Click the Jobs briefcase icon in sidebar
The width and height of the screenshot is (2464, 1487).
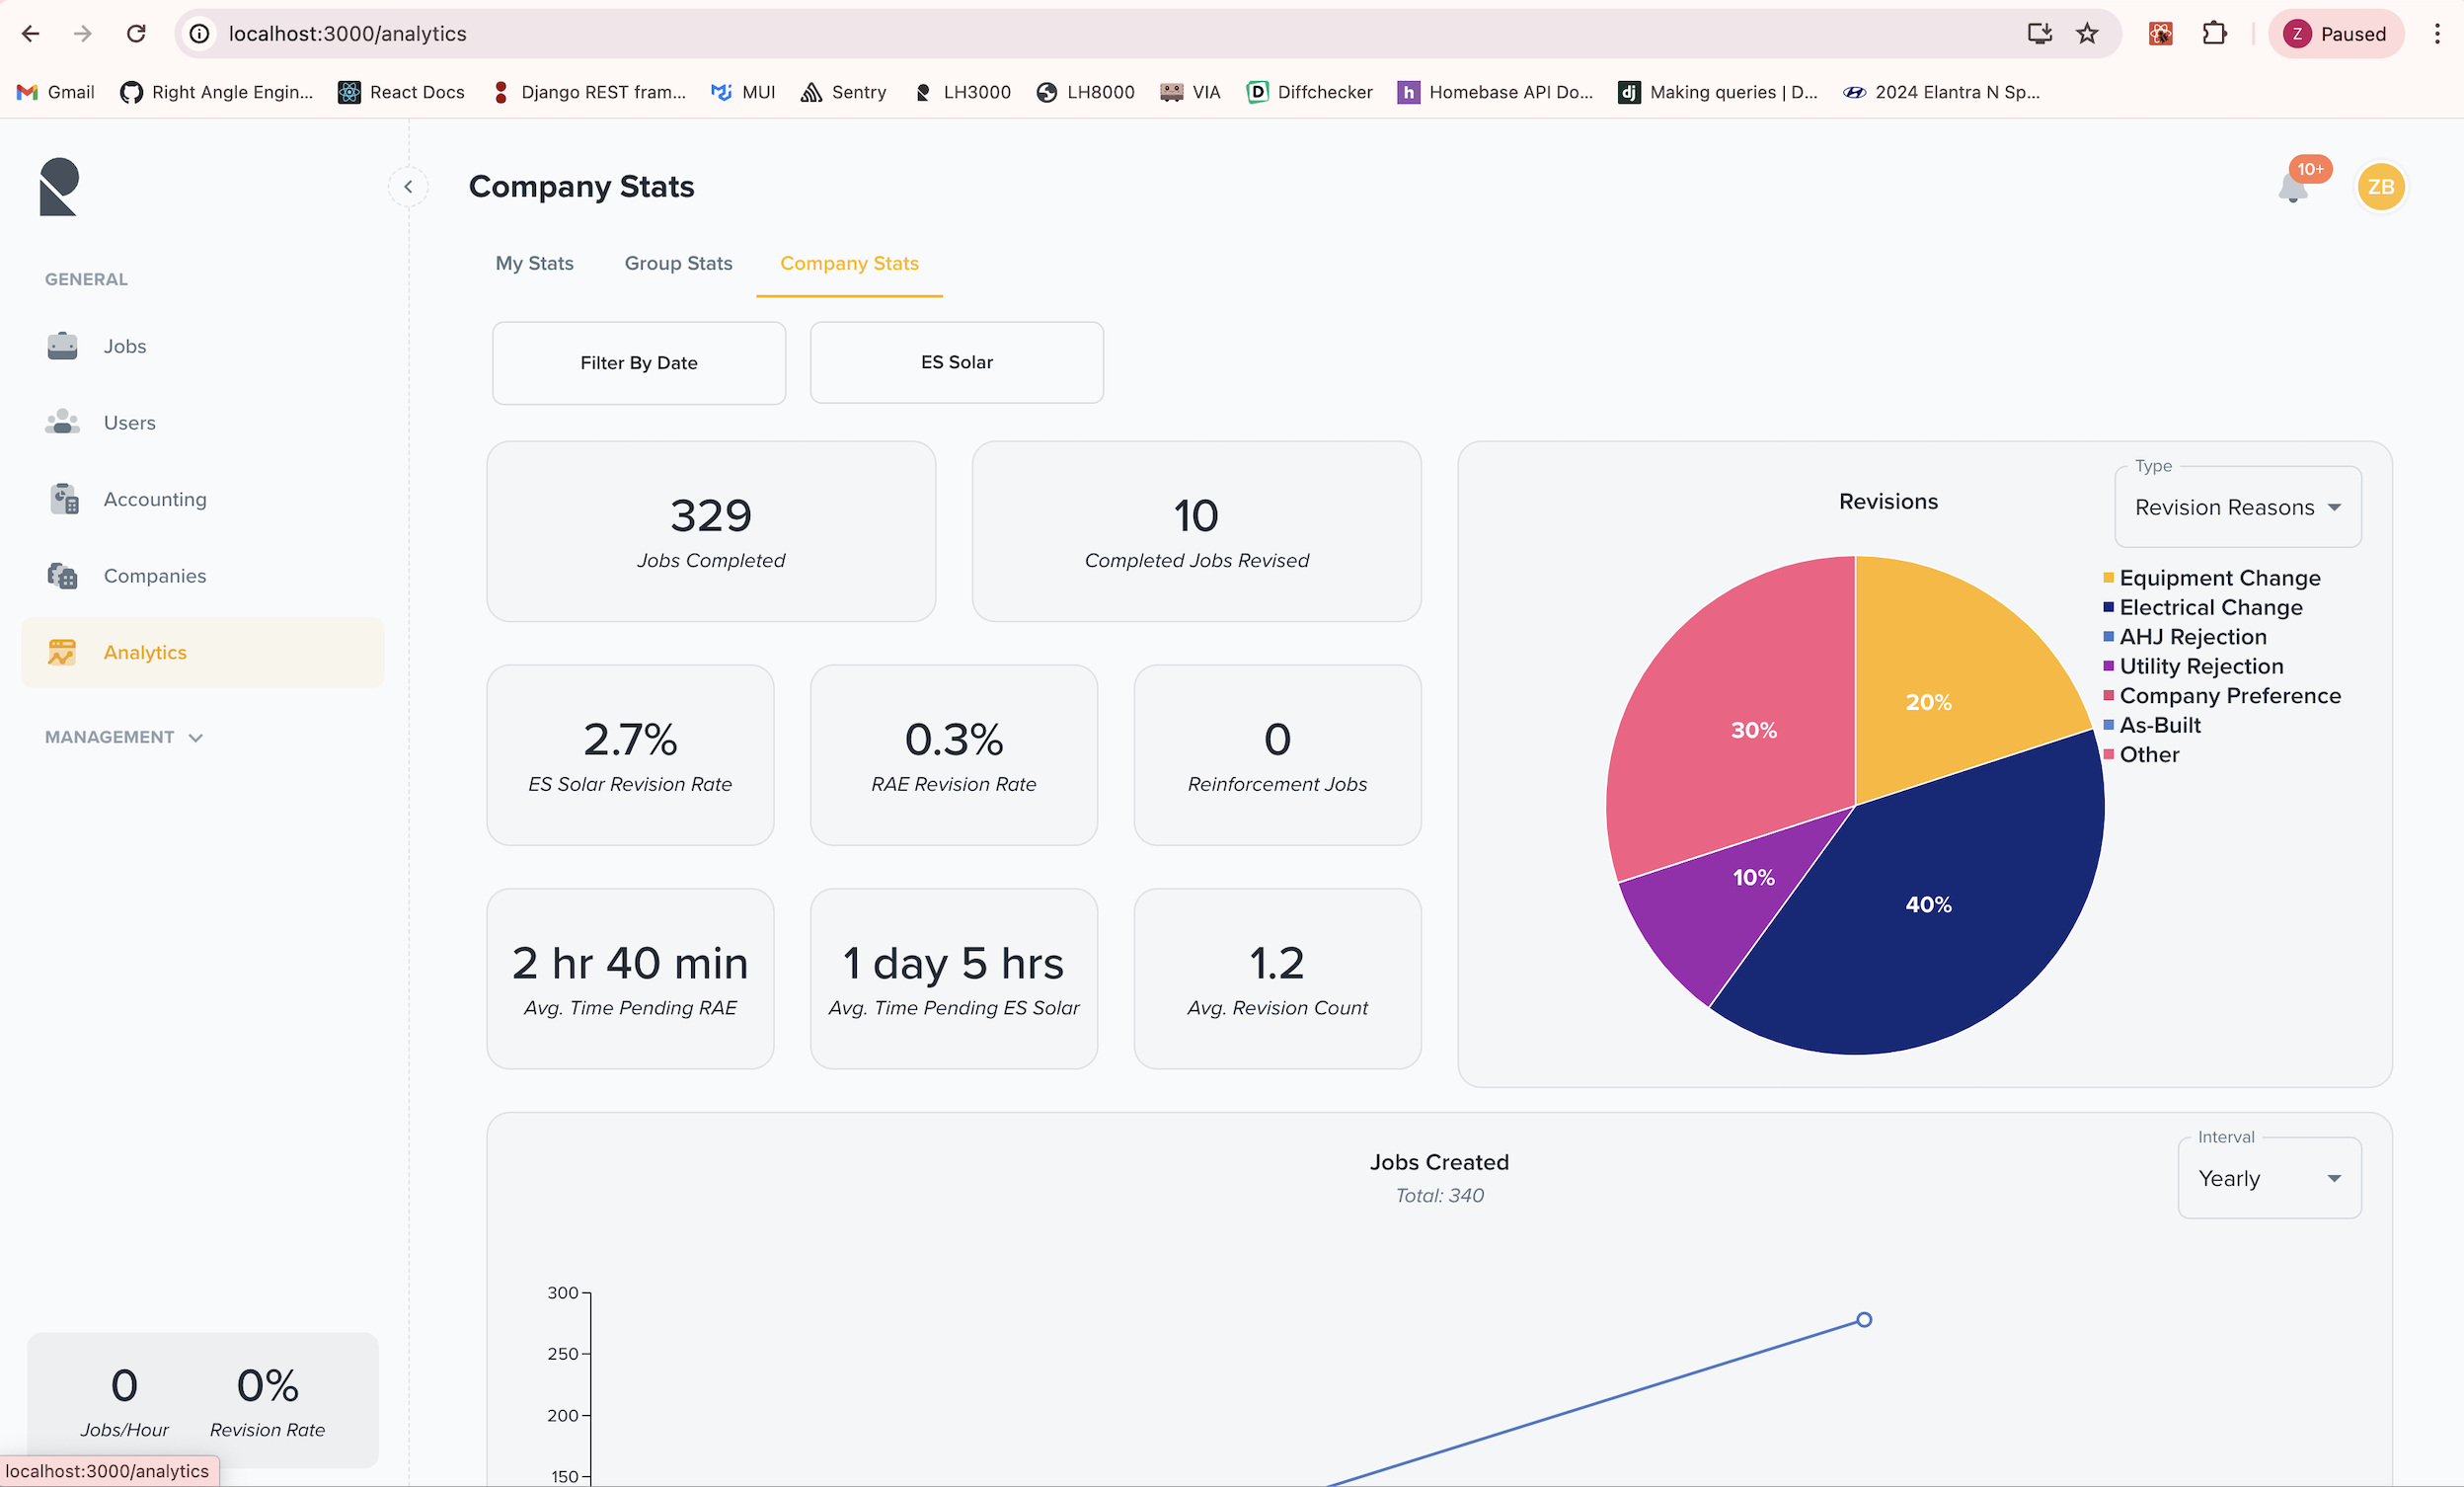click(x=62, y=346)
